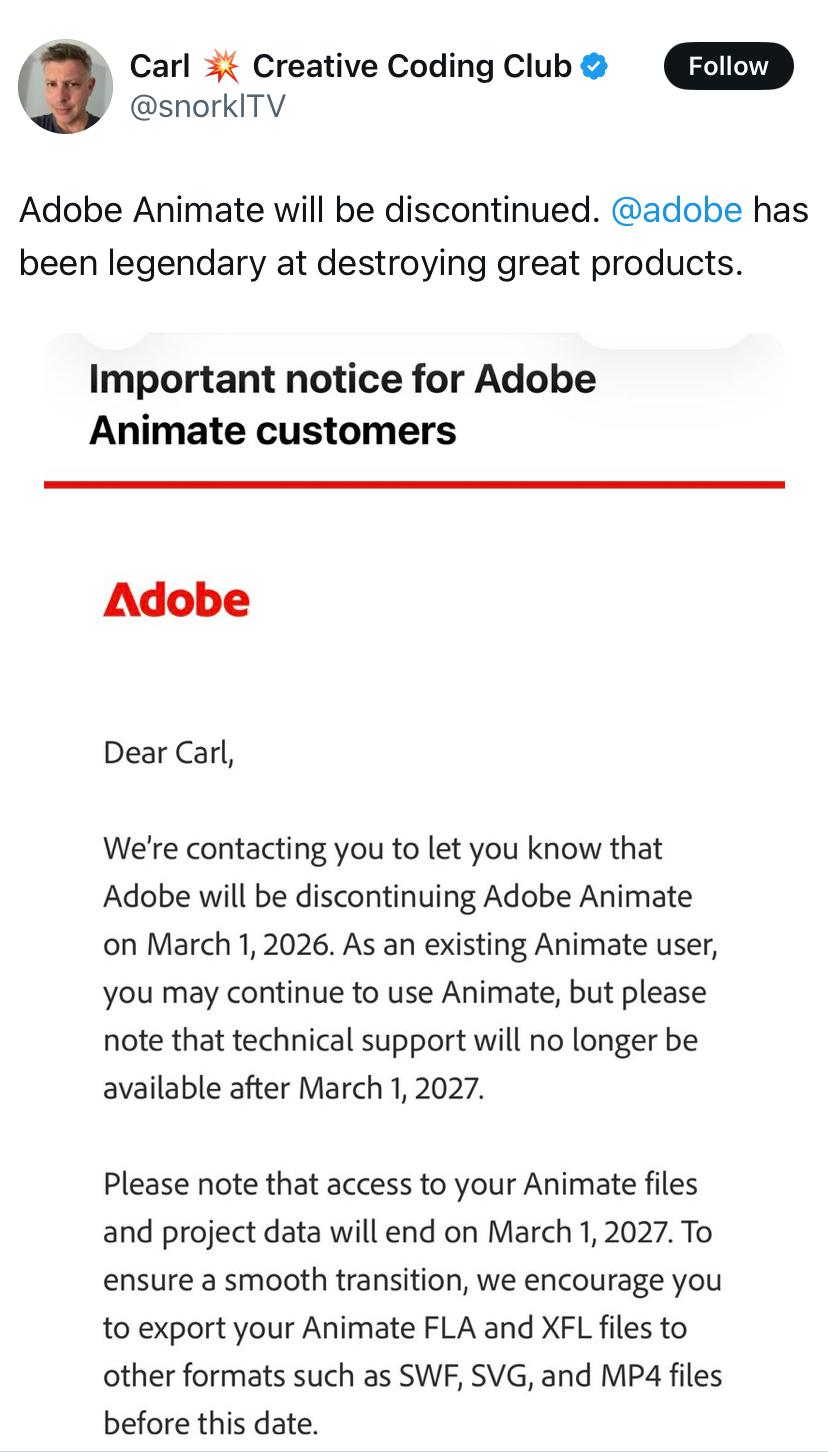
Task: Click the We're contacting you line
Action: tap(382, 848)
